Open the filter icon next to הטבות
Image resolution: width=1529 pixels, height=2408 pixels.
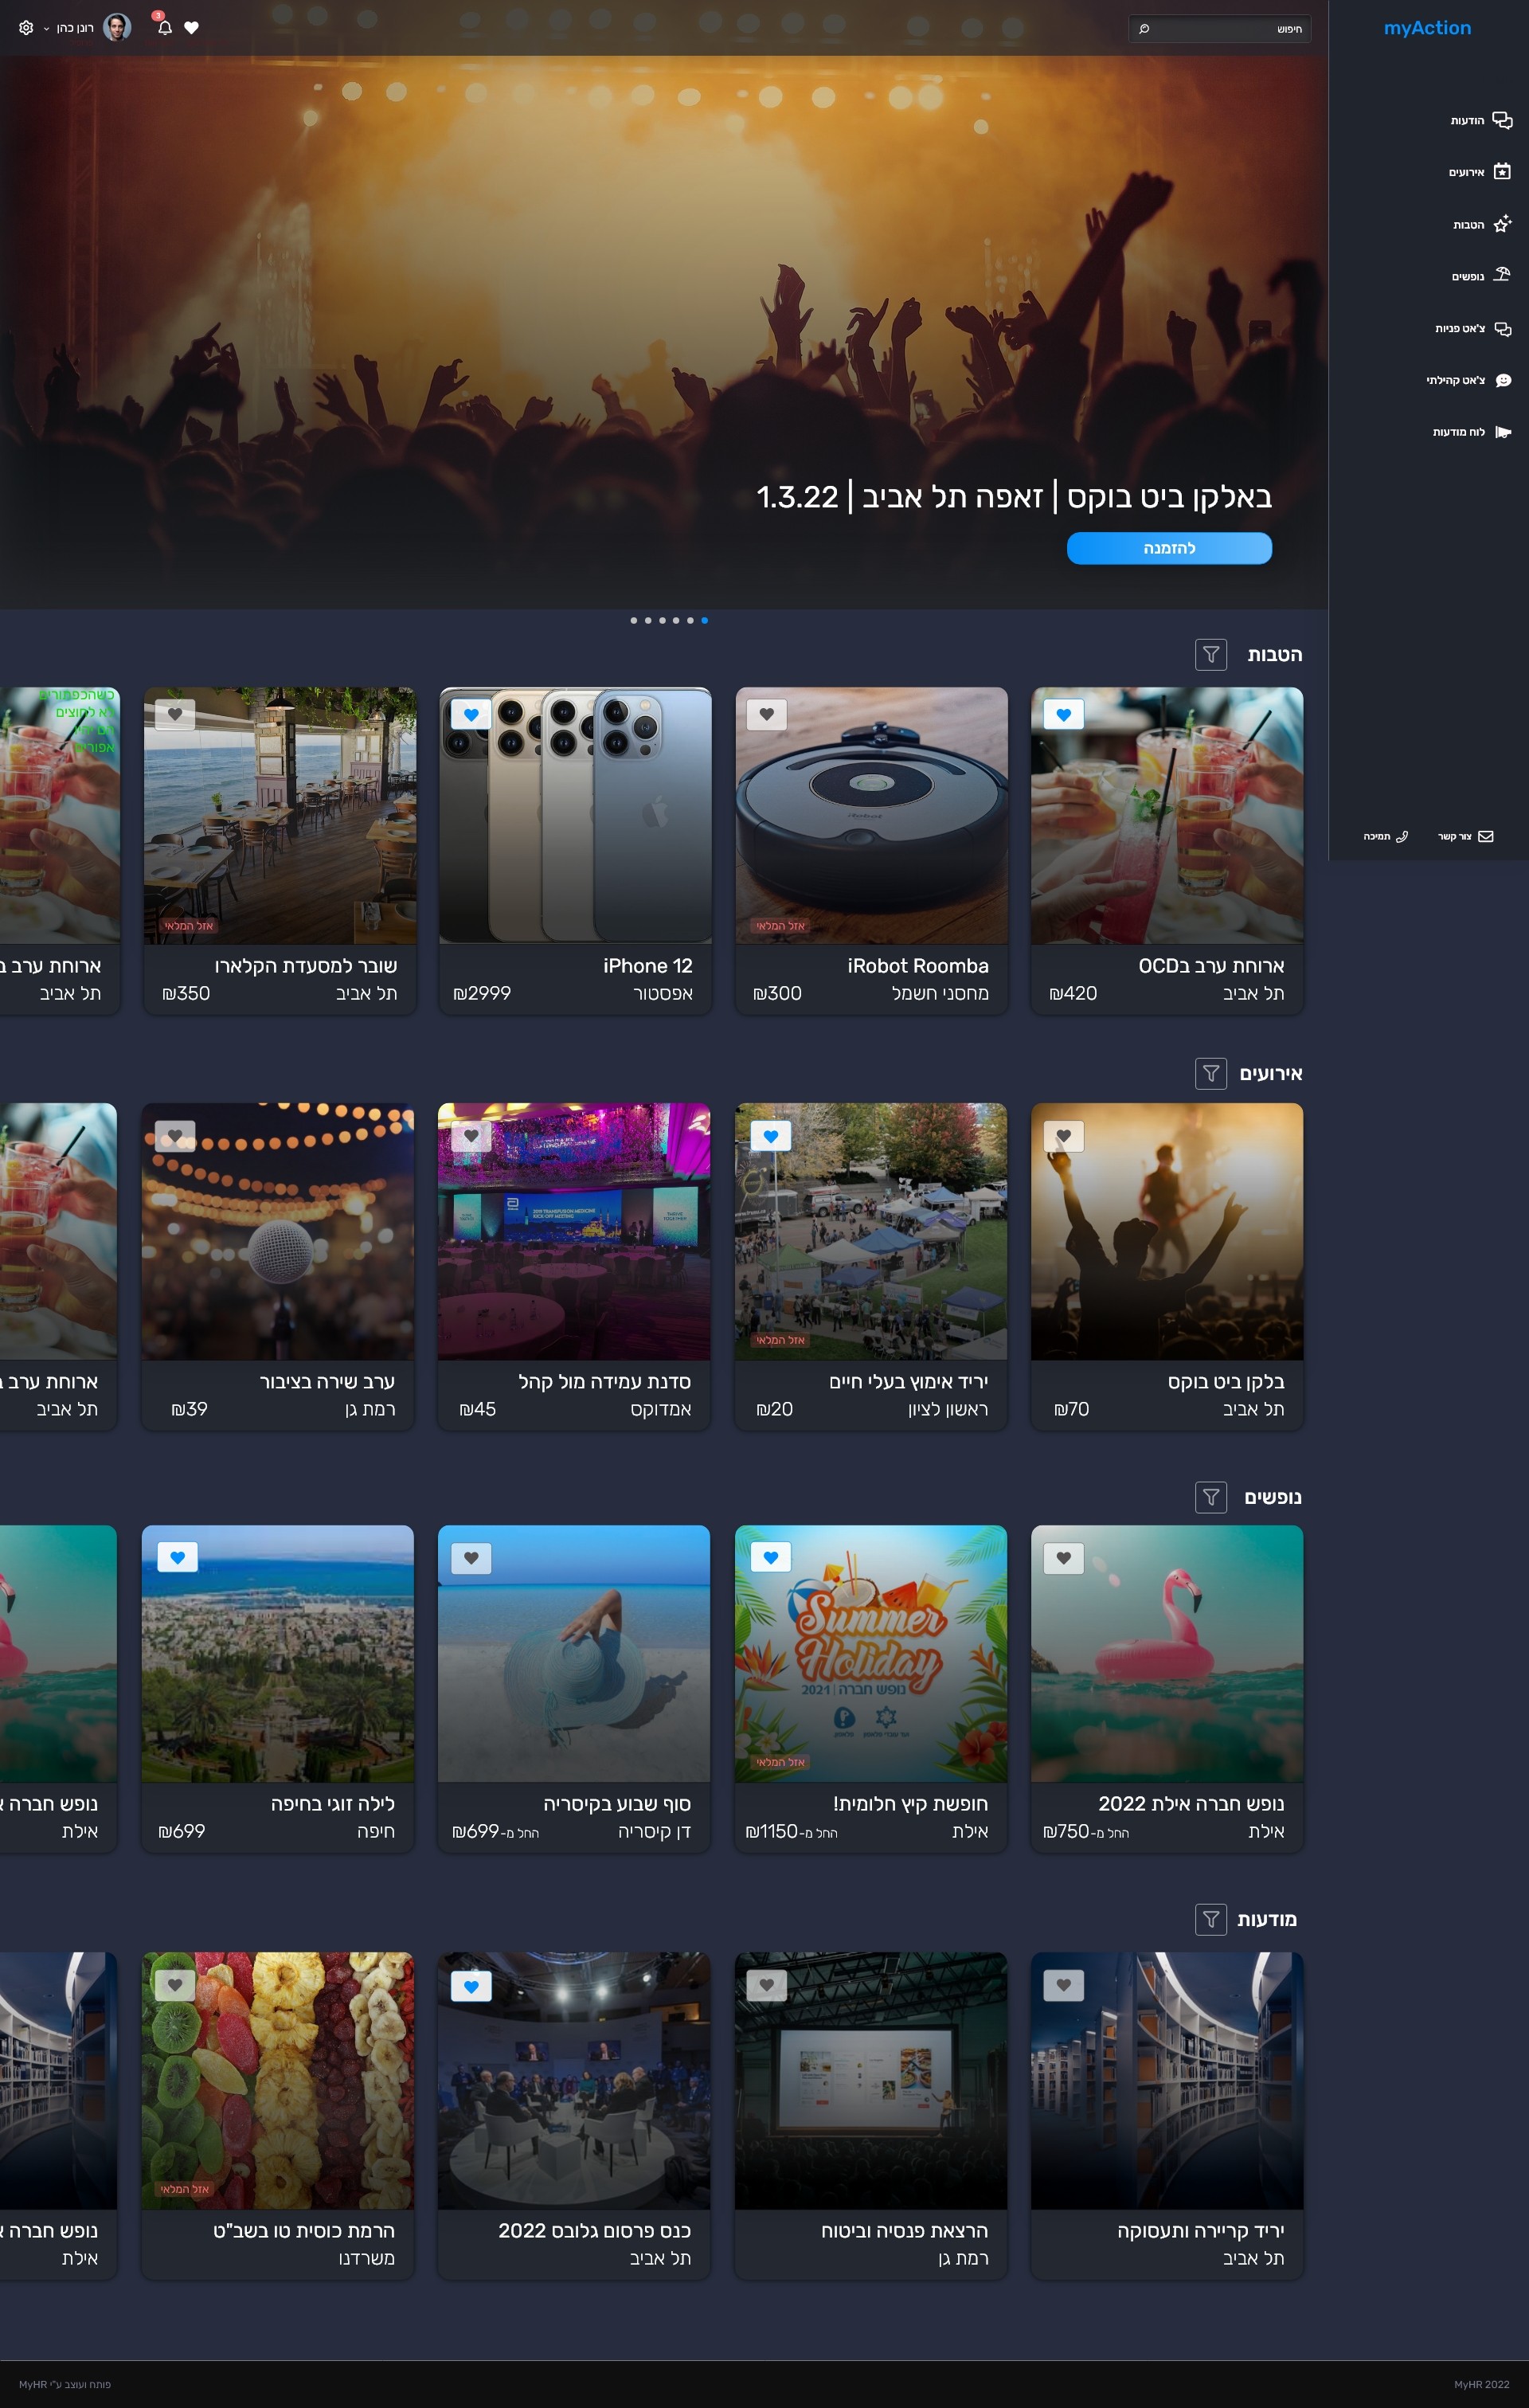(1210, 655)
